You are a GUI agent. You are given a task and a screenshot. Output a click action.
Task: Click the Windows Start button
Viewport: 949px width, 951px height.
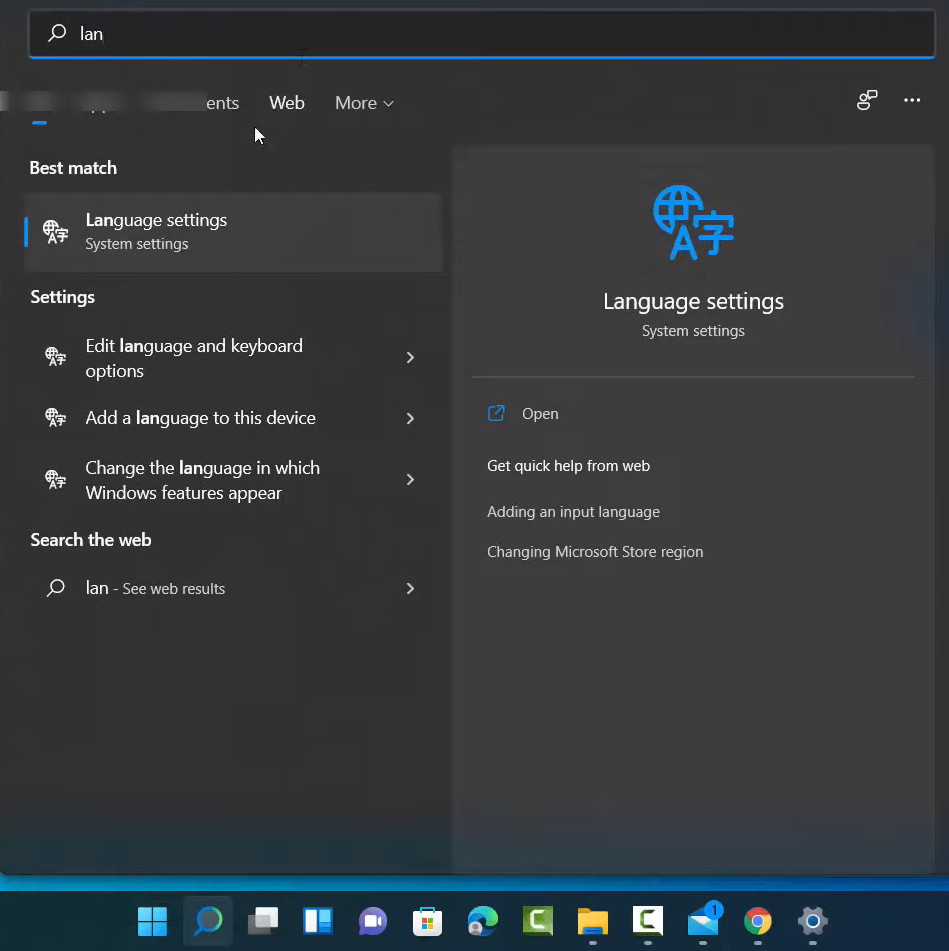point(153,920)
